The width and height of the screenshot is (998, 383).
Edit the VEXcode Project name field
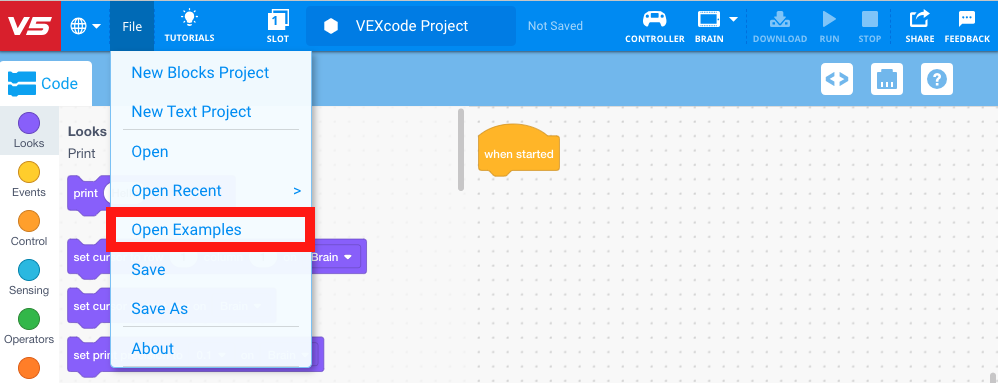tap(411, 26)
